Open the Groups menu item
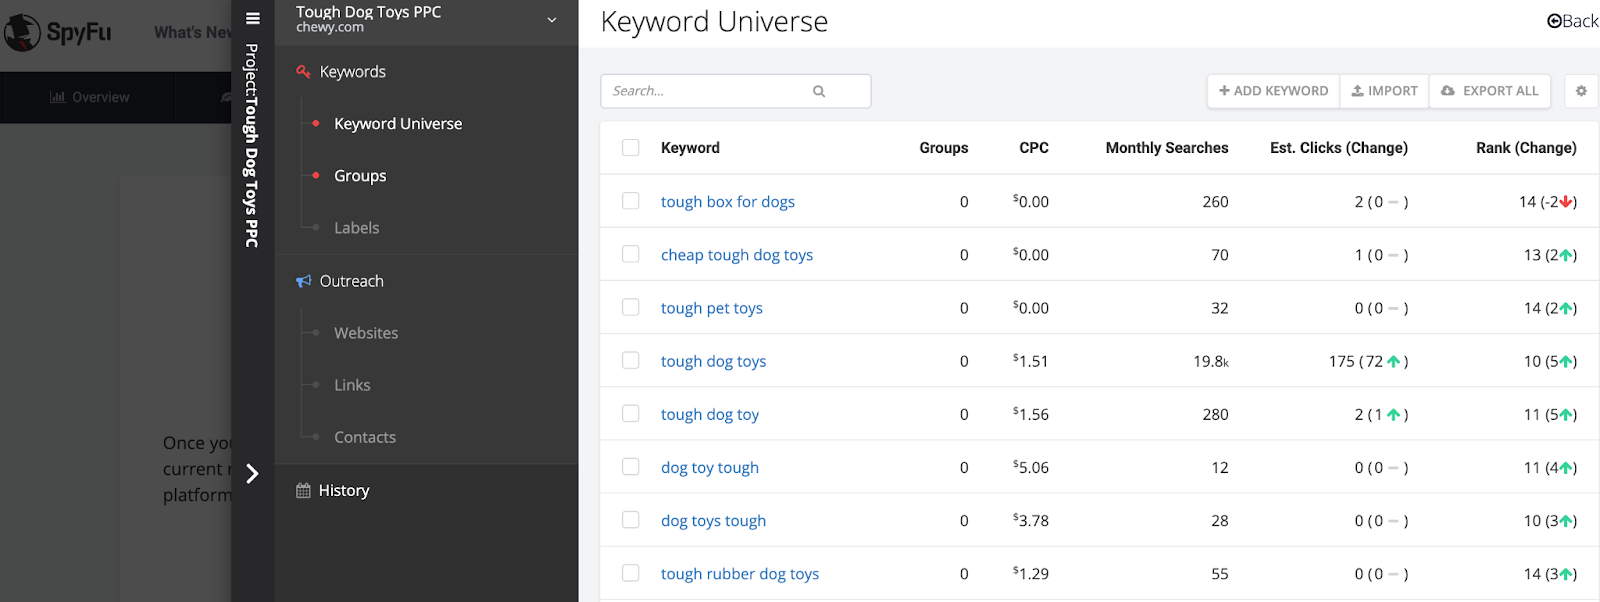 click(360, 176)
